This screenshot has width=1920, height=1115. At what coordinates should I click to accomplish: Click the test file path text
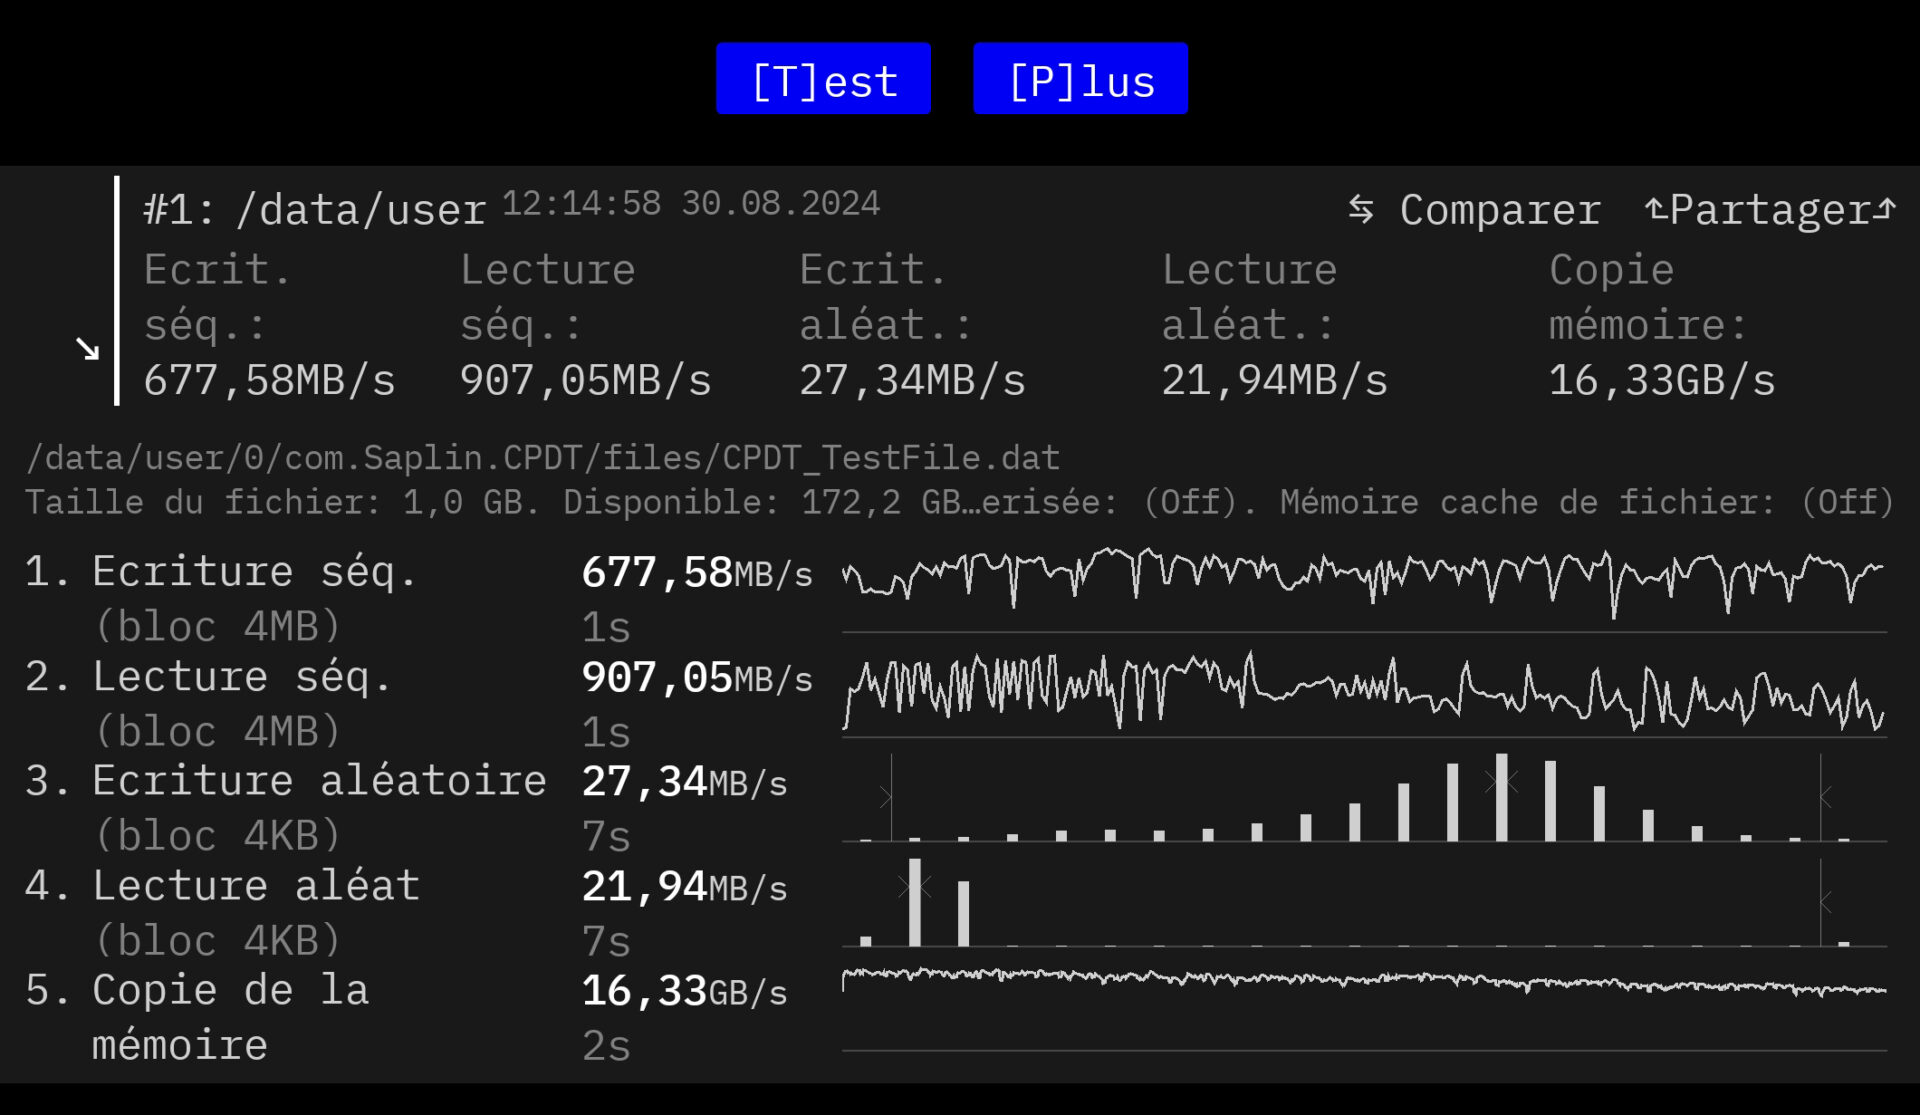542,458
